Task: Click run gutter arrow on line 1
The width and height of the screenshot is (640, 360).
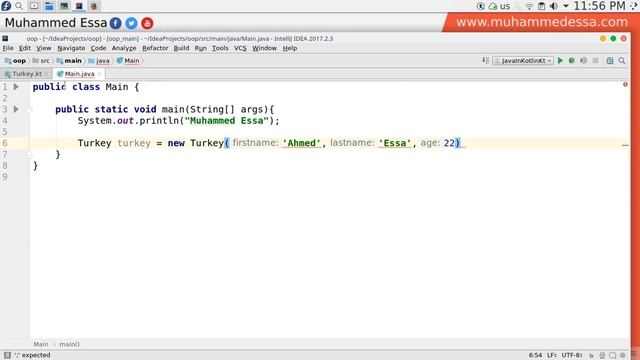Action: tap(16, 87)
